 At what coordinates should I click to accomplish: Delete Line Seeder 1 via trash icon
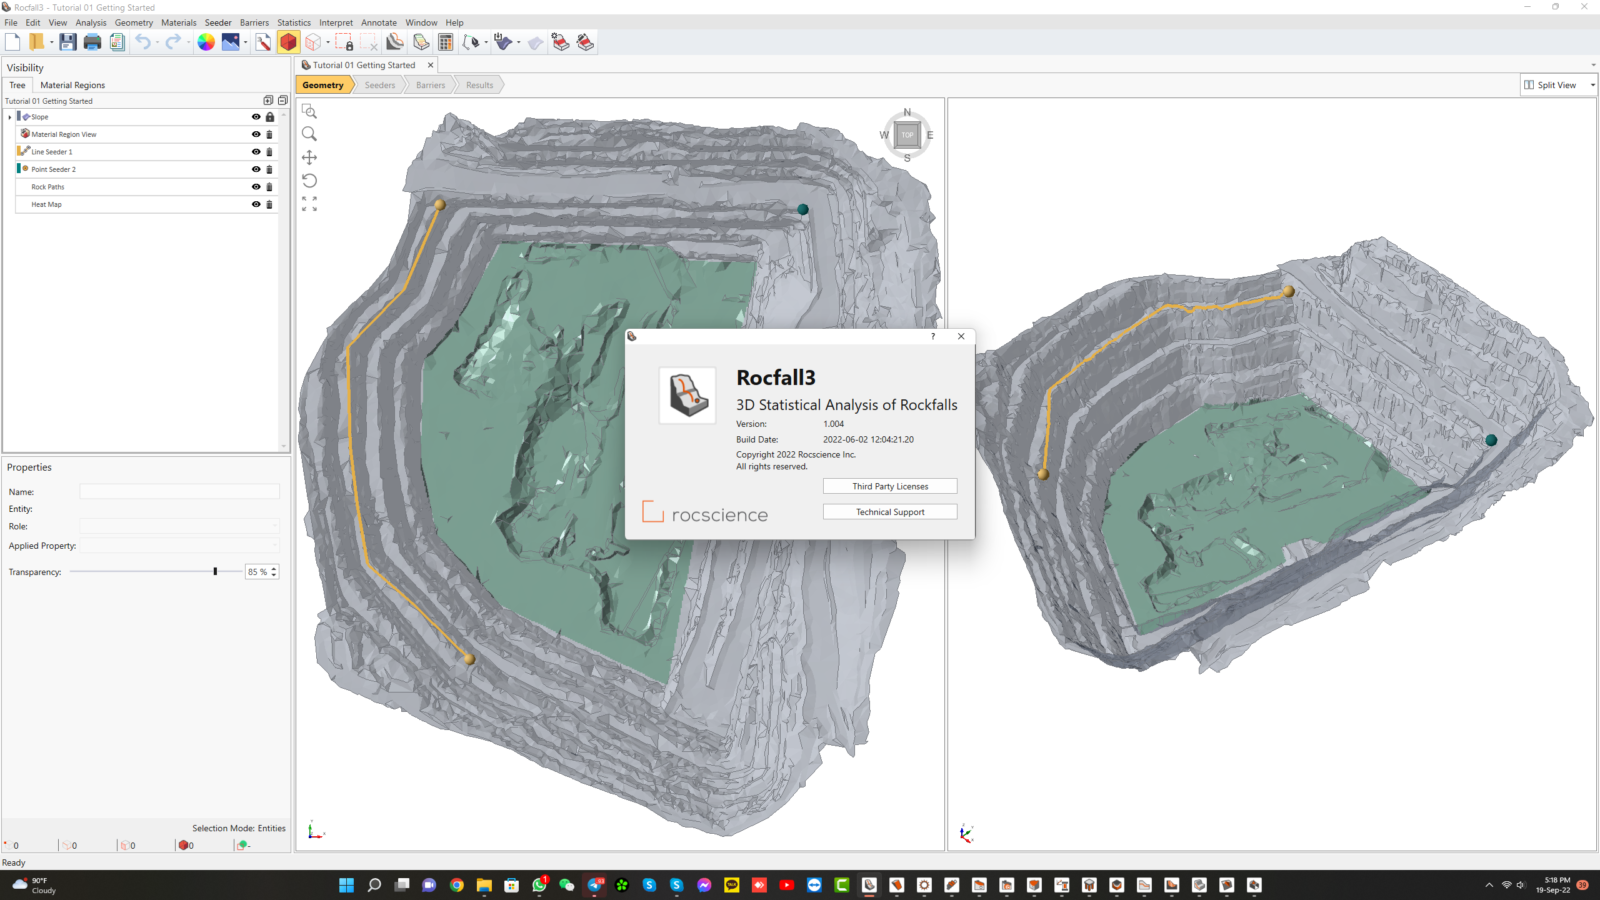269,152
